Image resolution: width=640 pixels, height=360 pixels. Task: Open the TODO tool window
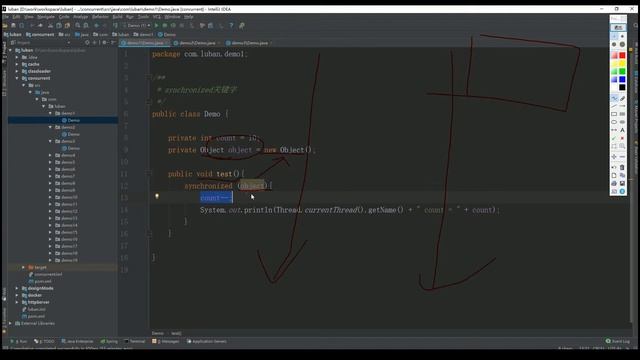click(x=44, y=341)
